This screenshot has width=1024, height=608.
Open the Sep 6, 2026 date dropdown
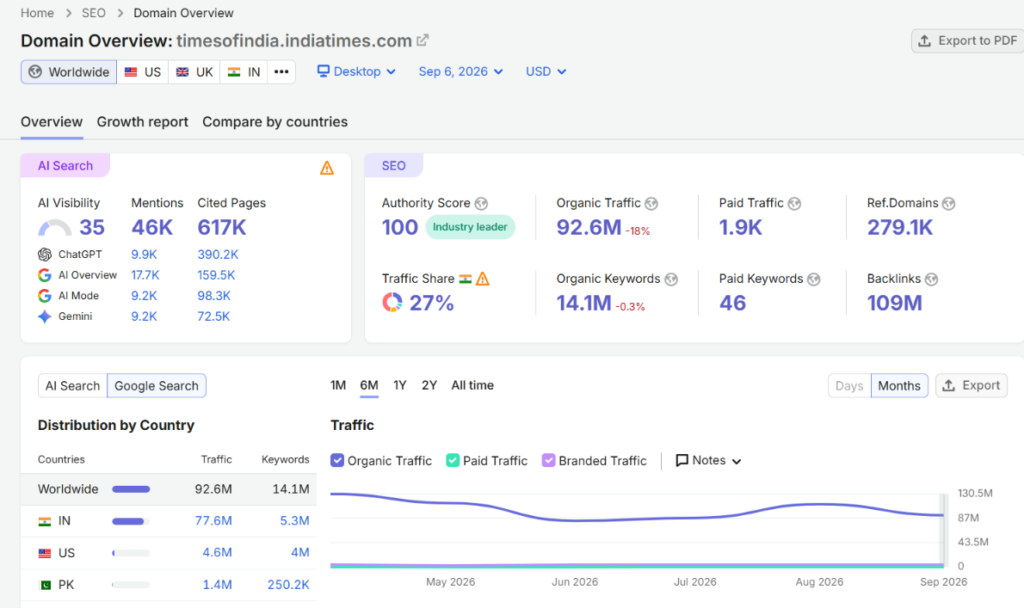pyautogui.click(x=461, y=72)
